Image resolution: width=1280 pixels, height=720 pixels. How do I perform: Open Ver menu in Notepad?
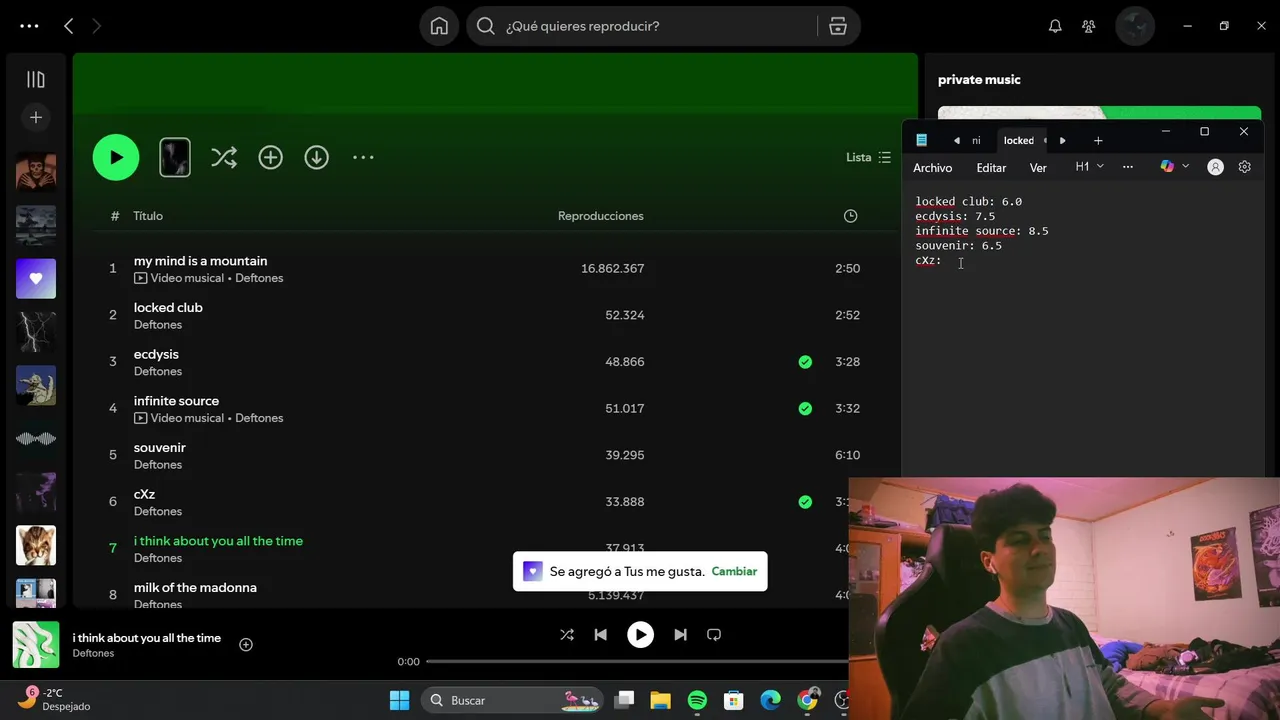1038,168
